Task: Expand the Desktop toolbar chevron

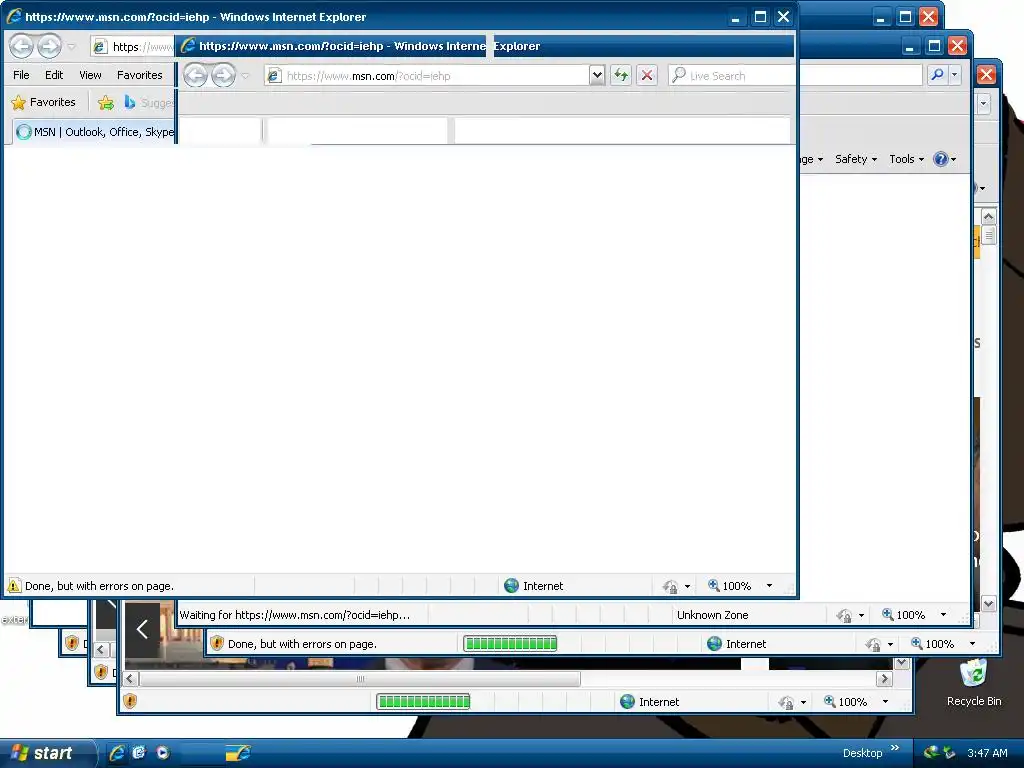Action: 895,748
